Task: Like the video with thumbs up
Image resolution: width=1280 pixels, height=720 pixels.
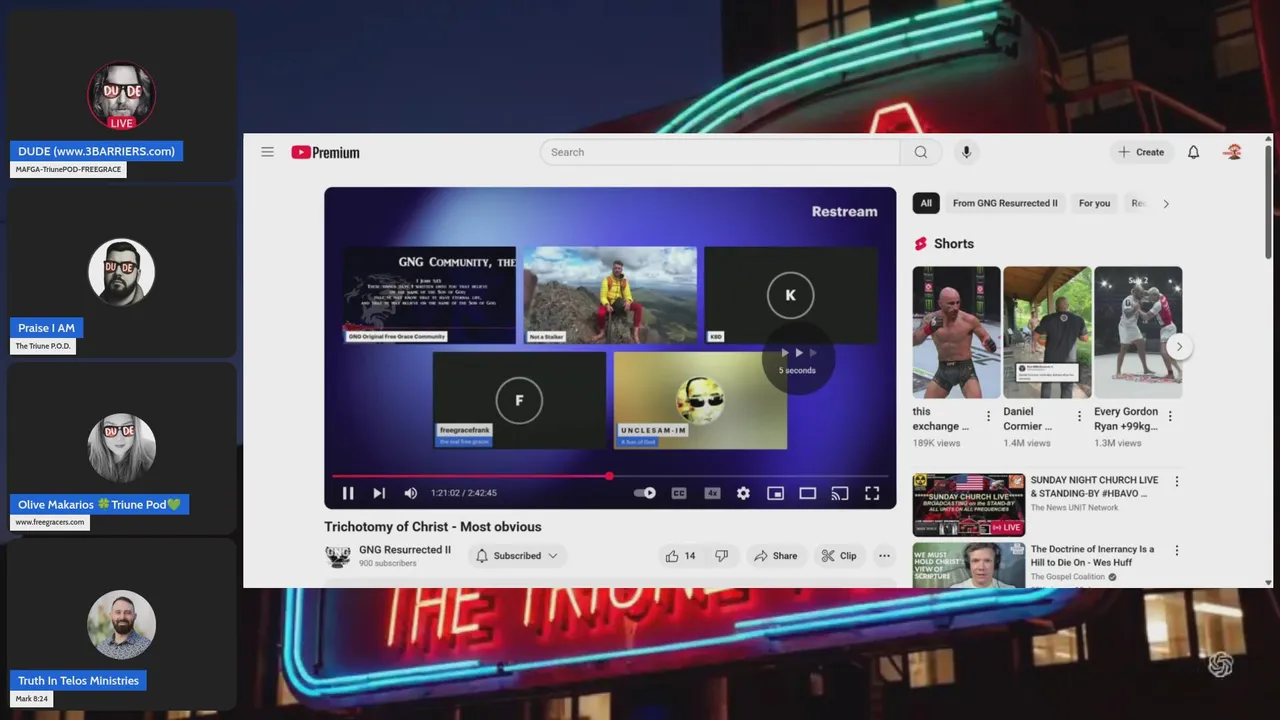Action: pyautogui.click(x=680, y=556)
